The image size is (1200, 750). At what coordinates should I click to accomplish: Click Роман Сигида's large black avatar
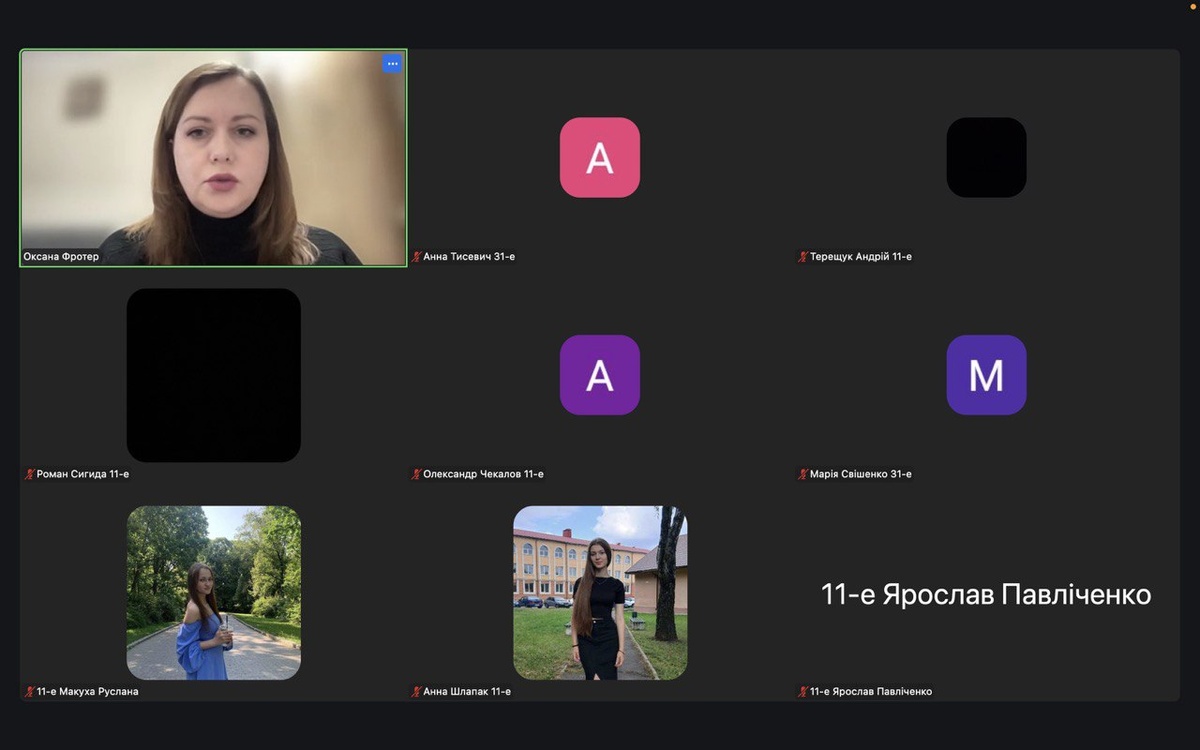(213, 375)
